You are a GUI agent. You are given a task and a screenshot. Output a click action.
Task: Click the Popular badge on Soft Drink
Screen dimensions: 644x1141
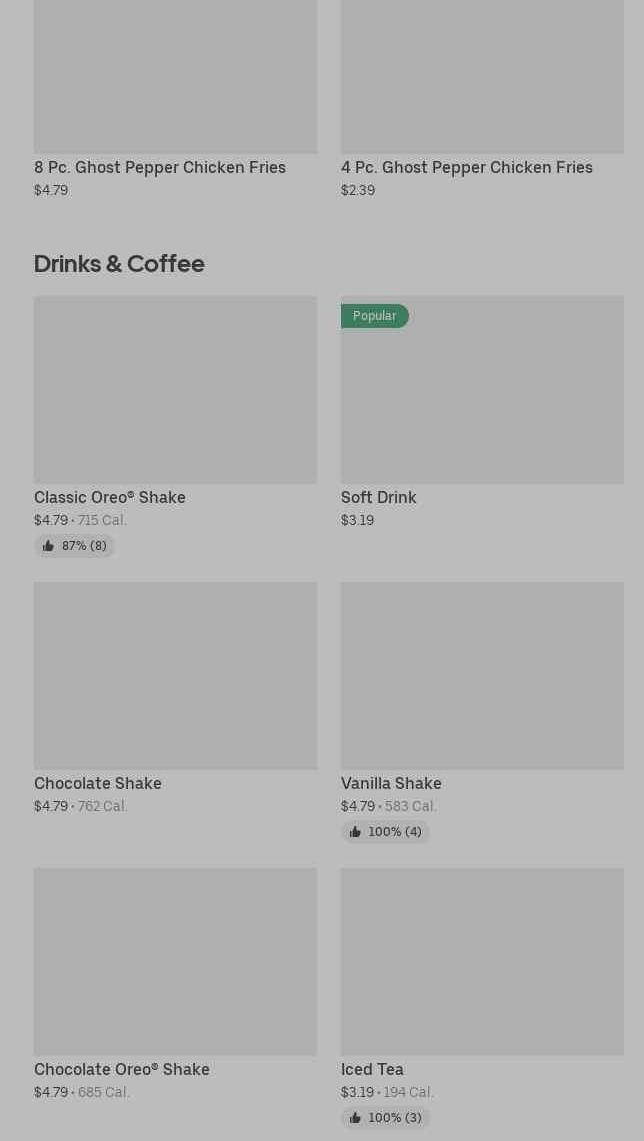click(375, 316)
